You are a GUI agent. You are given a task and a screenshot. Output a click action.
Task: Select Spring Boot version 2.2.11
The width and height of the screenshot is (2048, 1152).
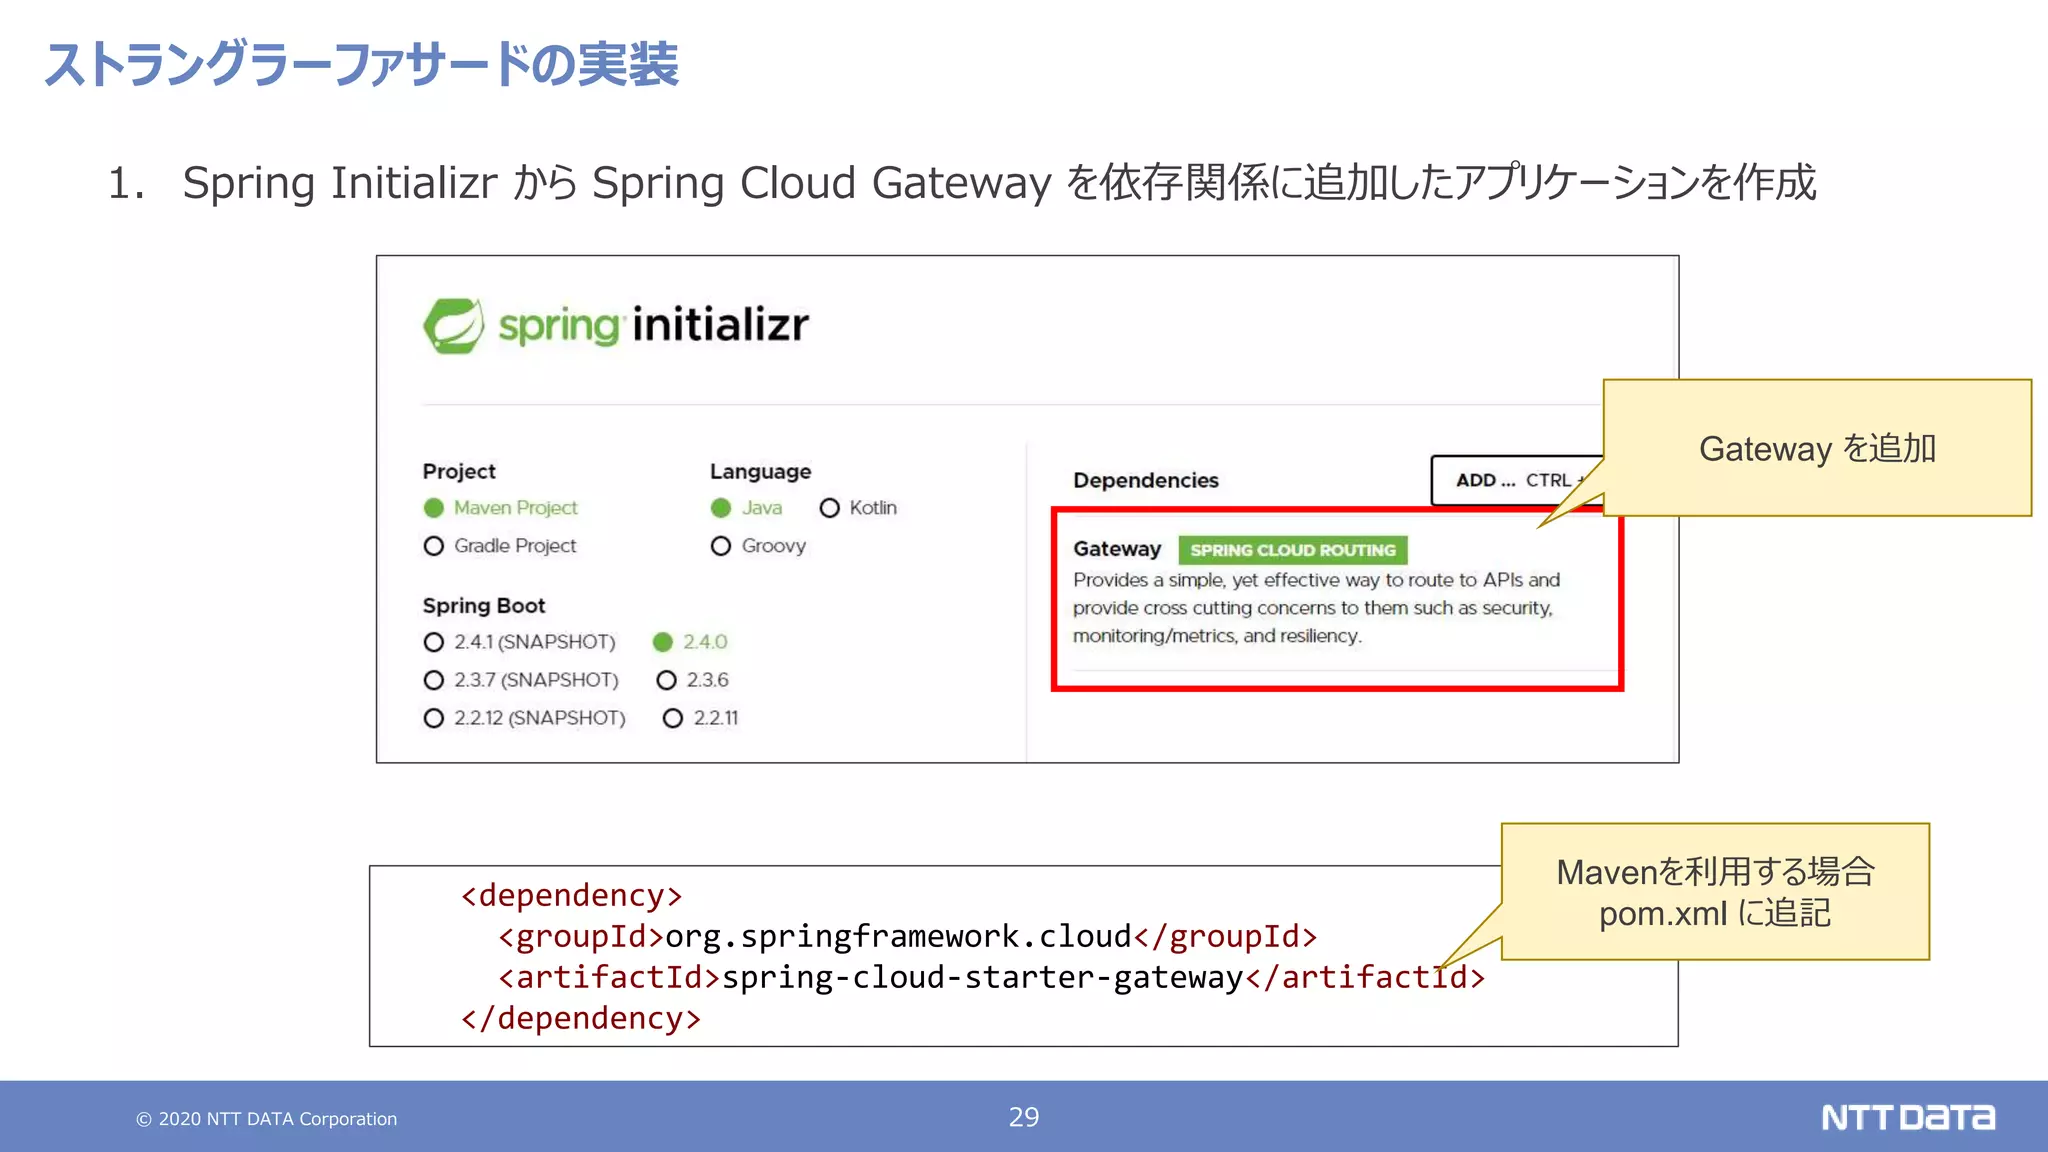(673, 718)
